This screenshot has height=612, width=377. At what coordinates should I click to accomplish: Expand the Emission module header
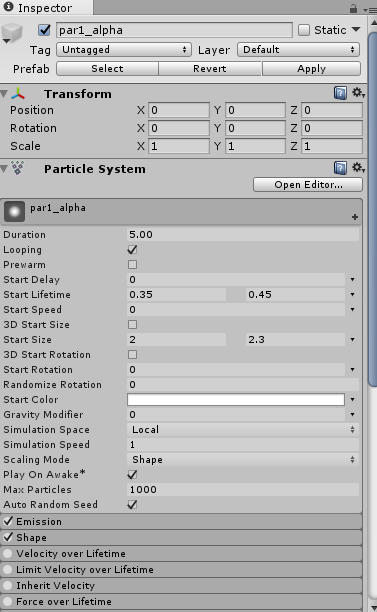(181, 521)
